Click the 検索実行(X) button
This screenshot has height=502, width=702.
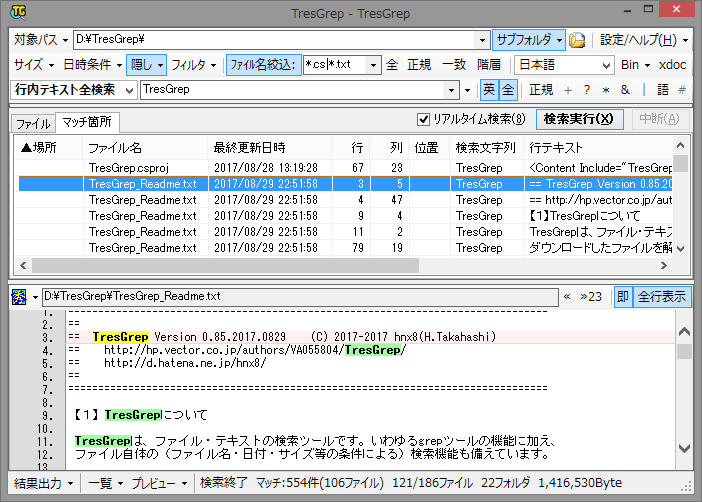(579, 119)
